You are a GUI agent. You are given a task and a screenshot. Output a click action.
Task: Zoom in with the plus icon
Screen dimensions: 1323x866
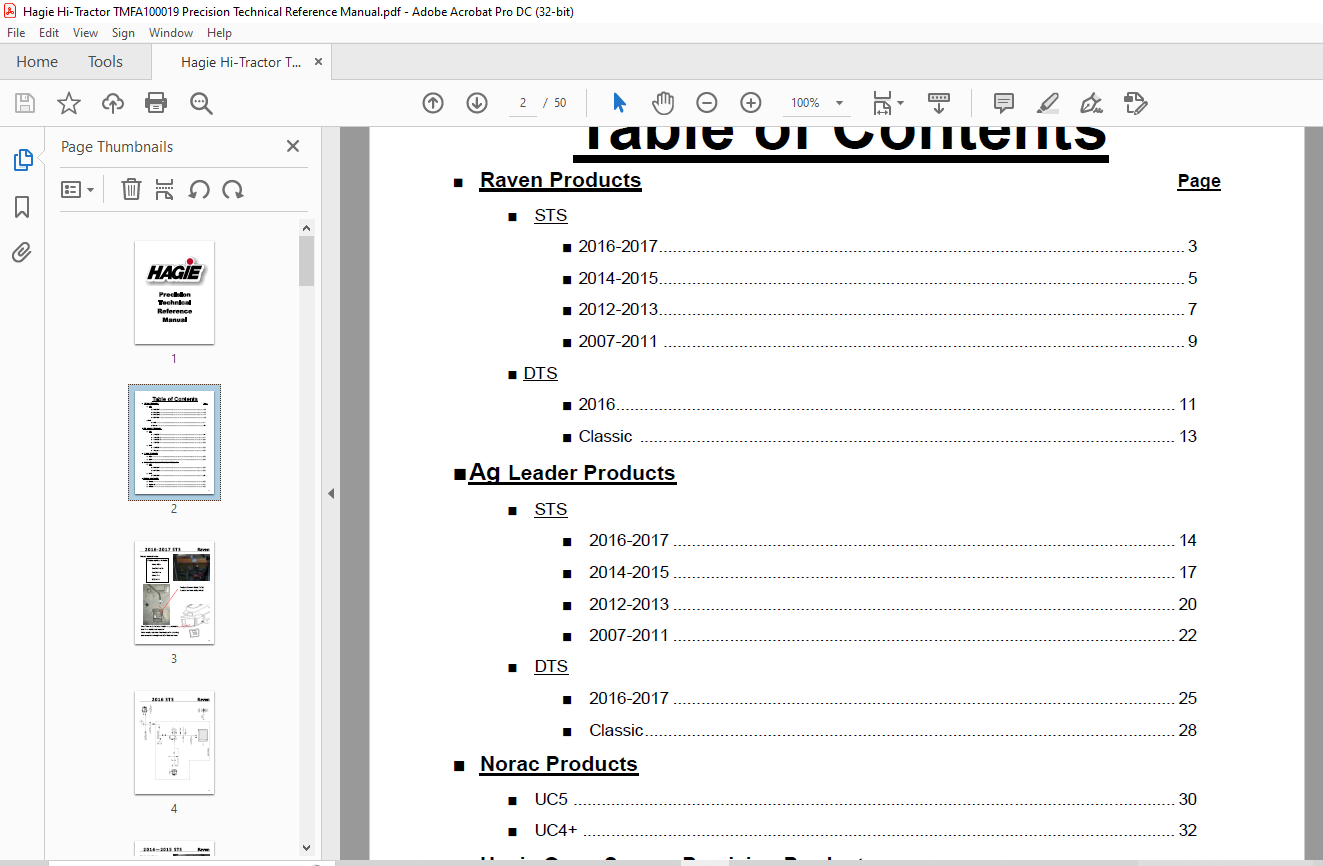[751, 103]
